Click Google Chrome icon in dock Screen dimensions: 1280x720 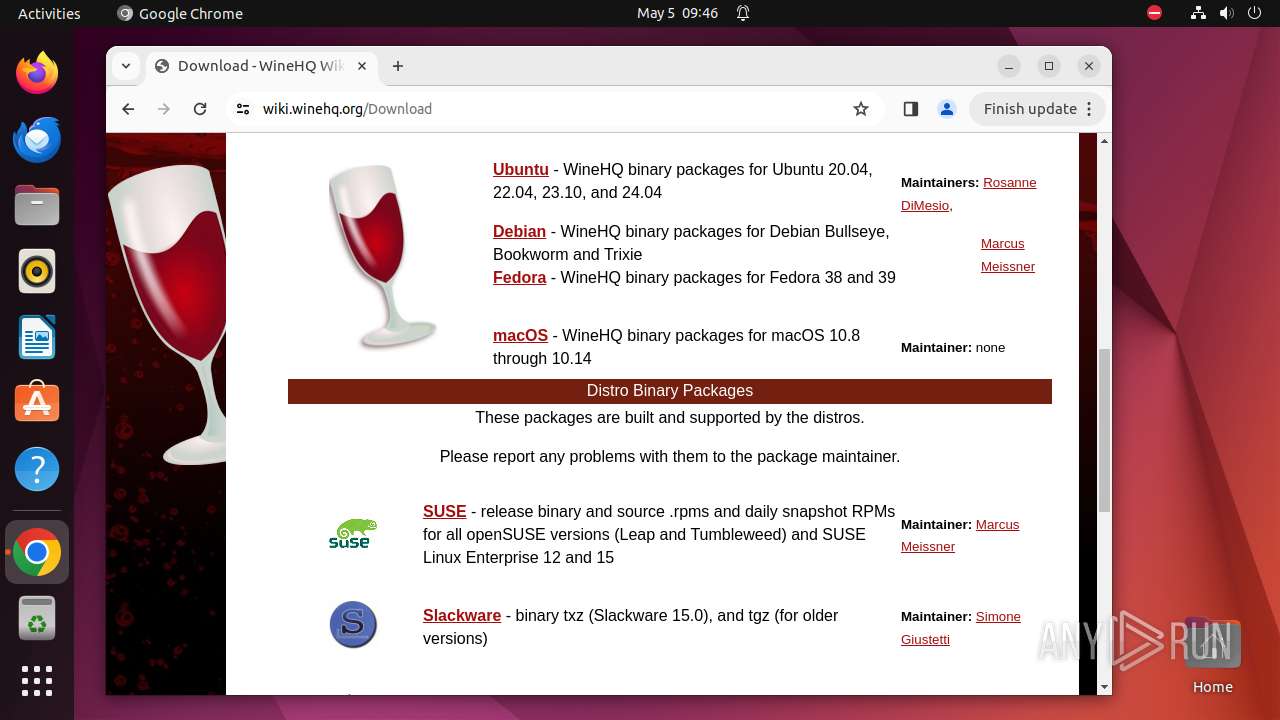coord(37,552)
